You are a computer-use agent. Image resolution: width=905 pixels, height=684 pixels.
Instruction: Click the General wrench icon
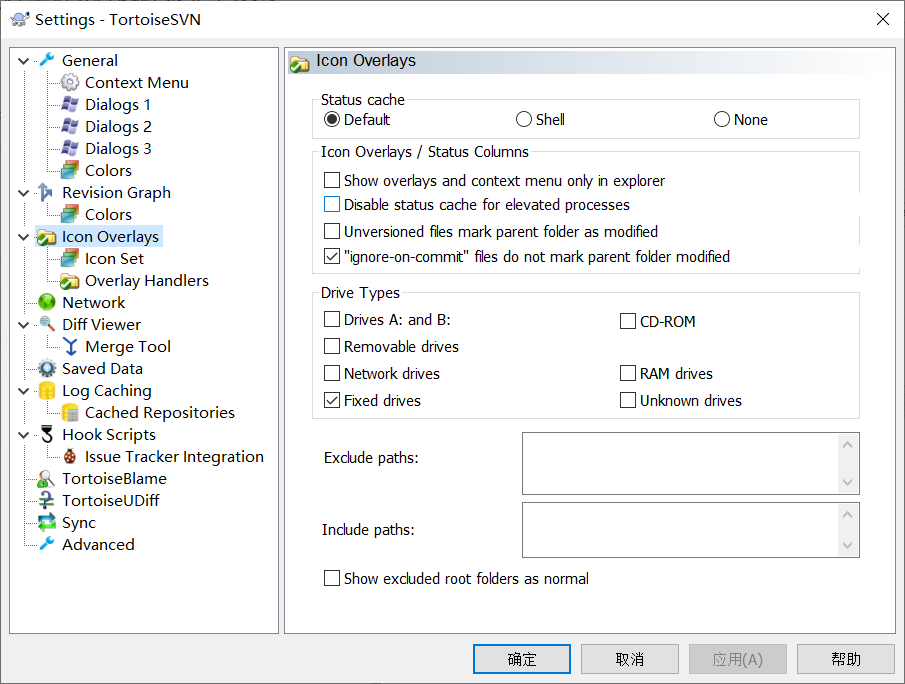tap(47, 60)
